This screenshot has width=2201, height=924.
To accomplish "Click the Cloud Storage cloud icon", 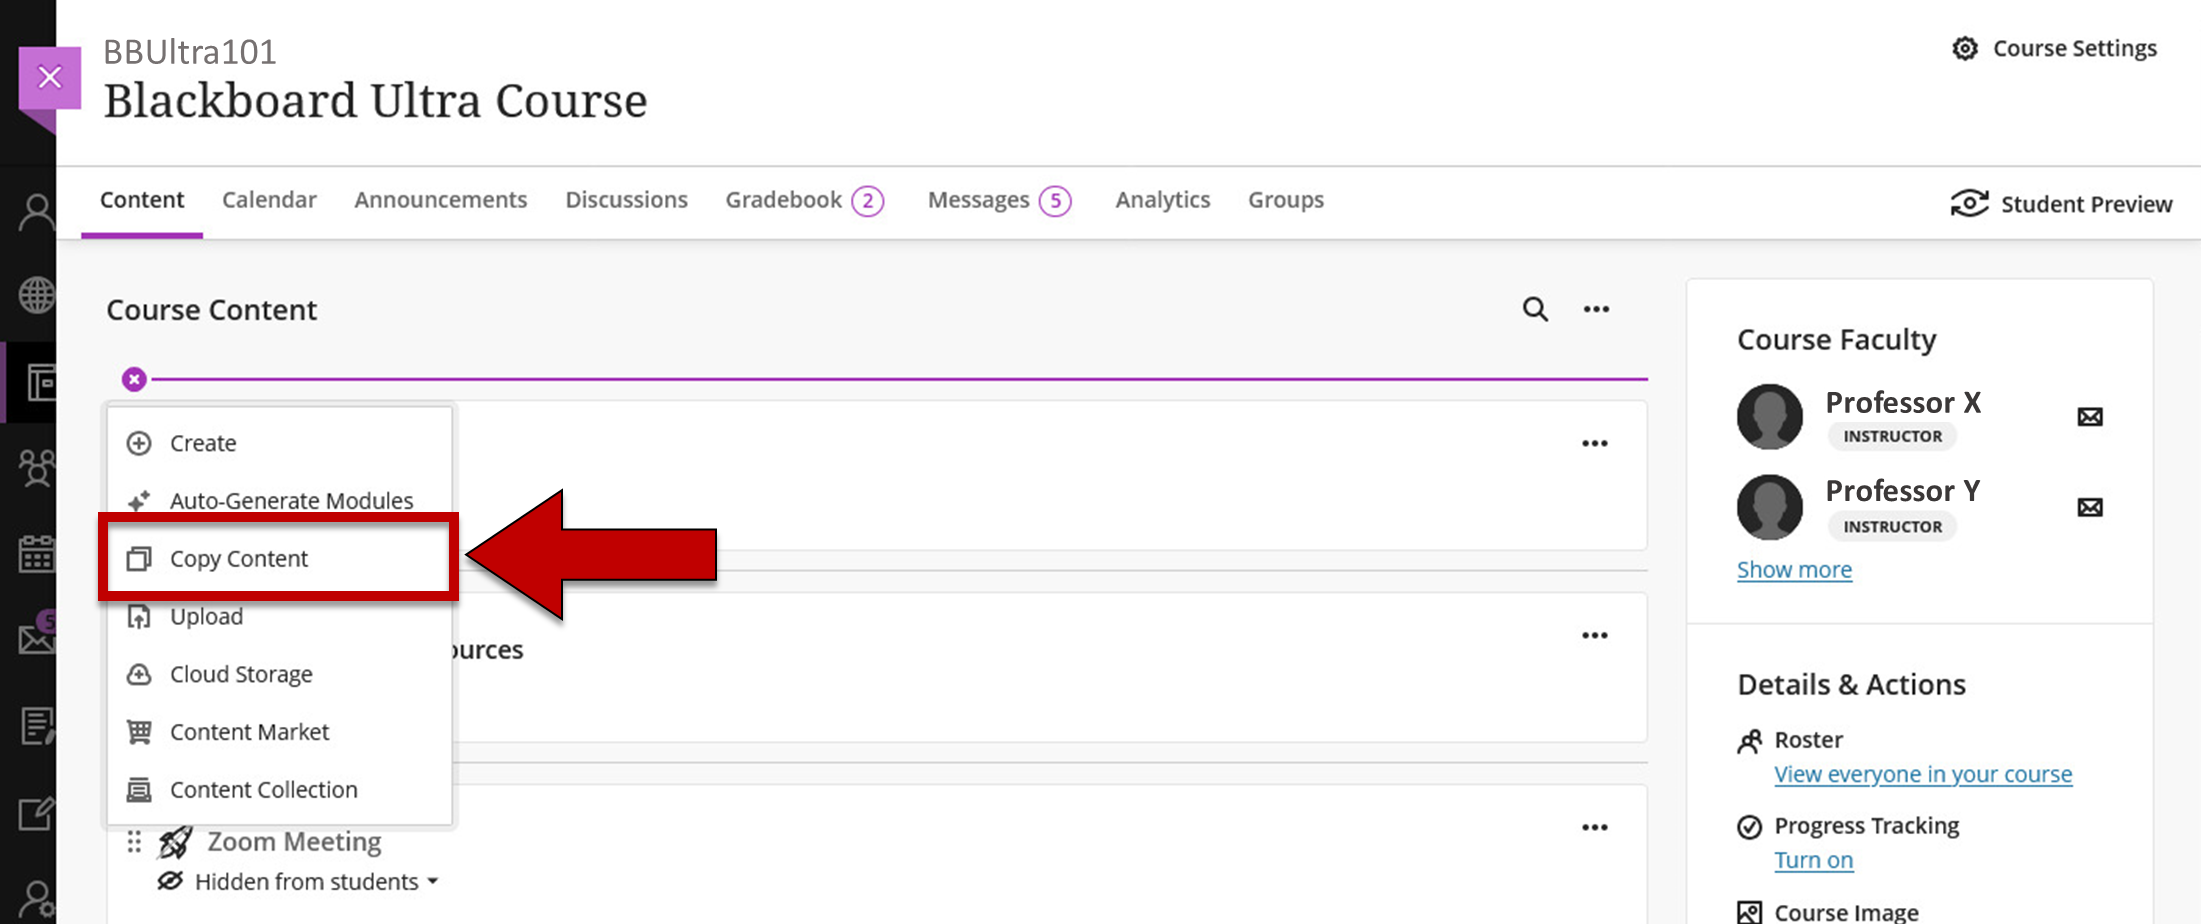I will click(x=139, y=674).
